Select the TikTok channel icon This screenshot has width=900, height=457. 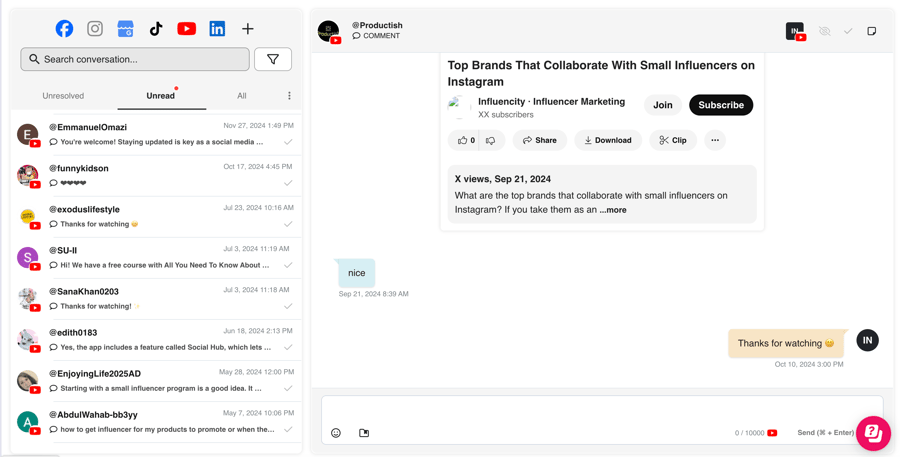pyautogui.click(x=156, y=29)
